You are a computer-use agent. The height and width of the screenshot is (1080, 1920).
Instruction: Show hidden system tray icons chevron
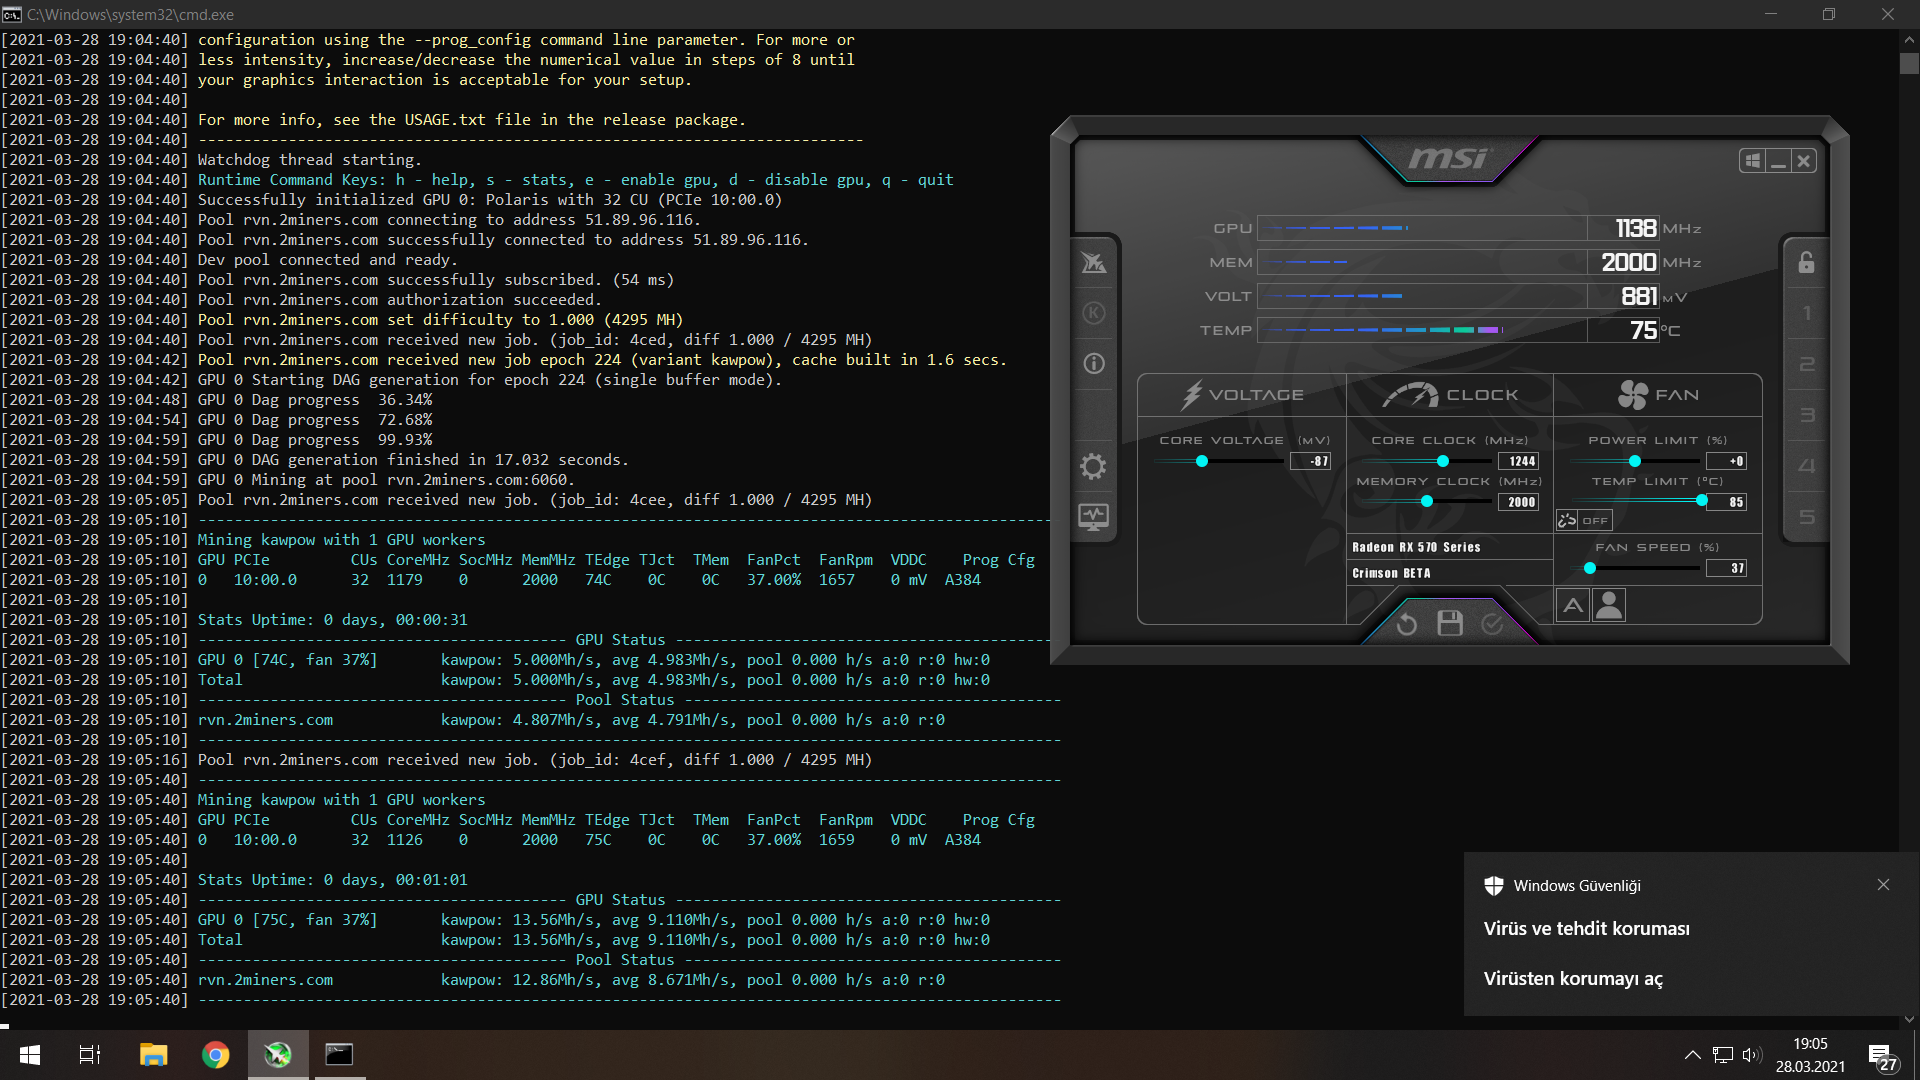(1692, 1055)
